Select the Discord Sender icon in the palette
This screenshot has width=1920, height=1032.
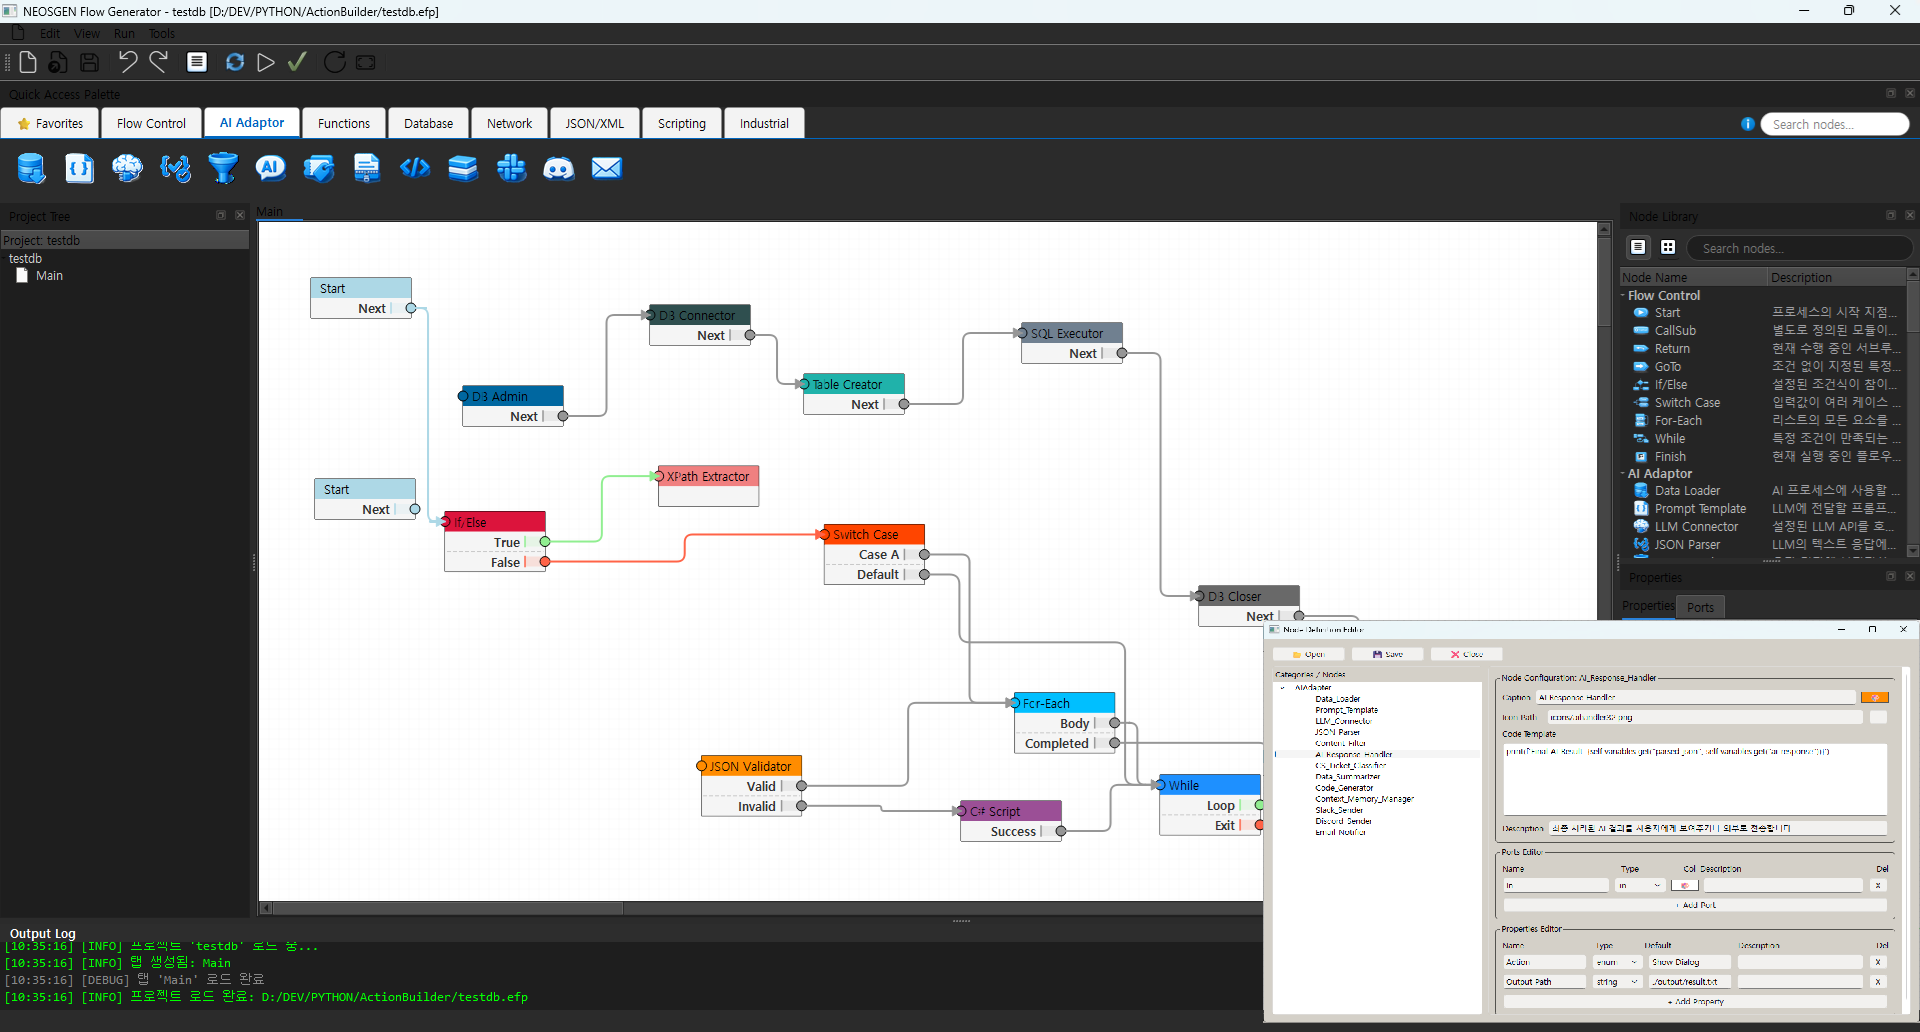click(559, 168)
